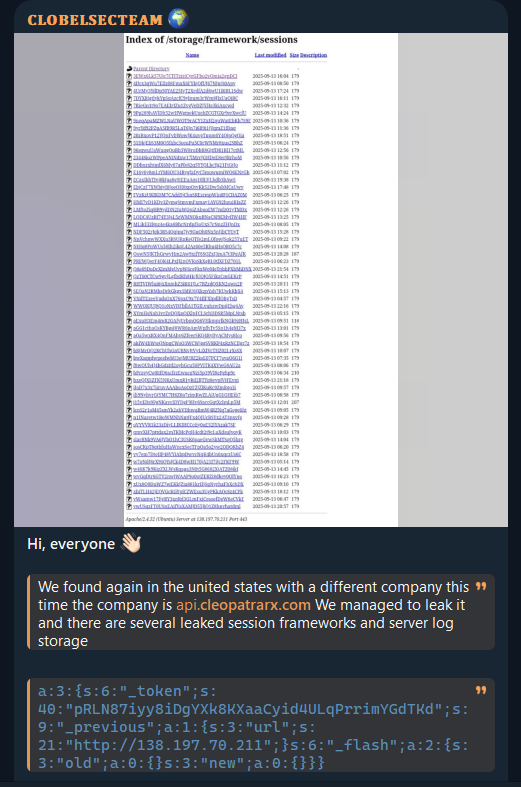Sort listing by Last modified column header
The height and width of the screenshot is (787, 521).
pos(270,55)
